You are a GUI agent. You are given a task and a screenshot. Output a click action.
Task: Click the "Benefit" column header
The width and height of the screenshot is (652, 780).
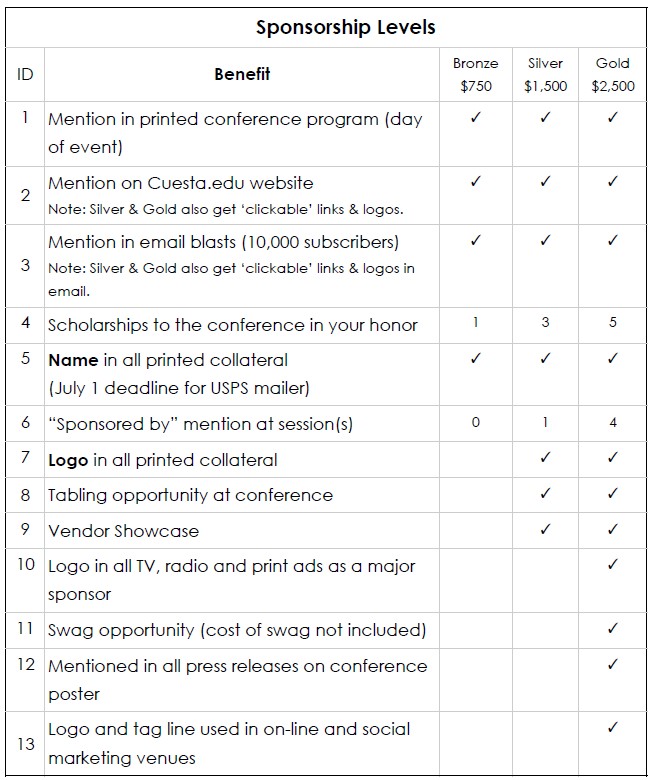(242, 73)
